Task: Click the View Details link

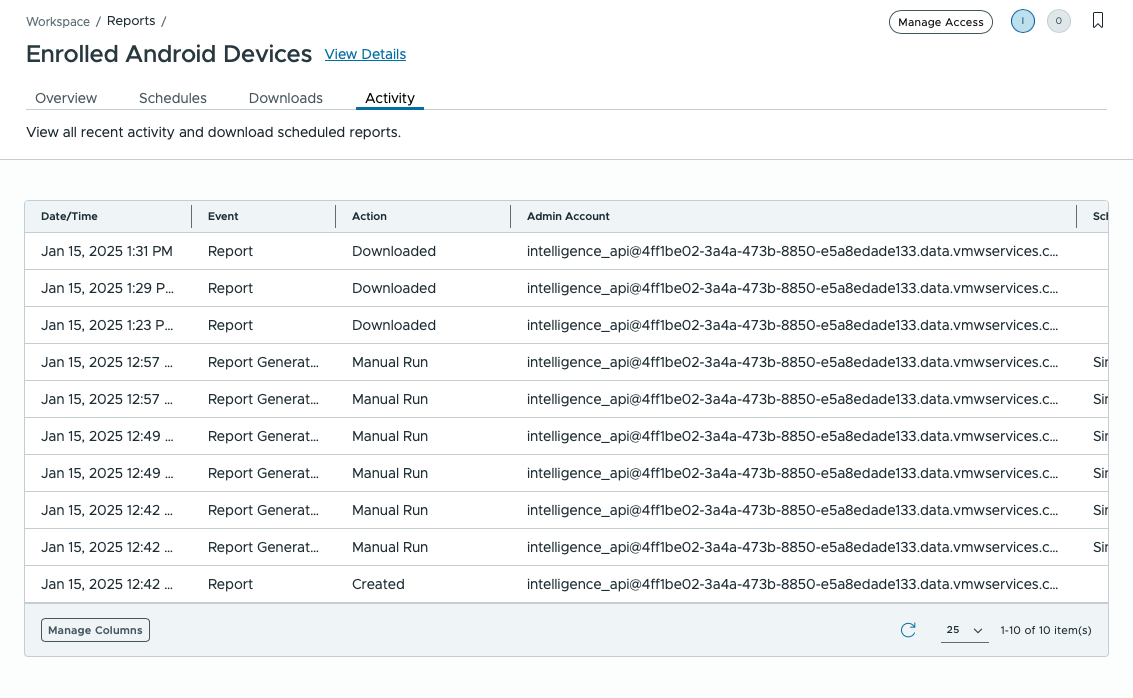Action: click(365, 54)
